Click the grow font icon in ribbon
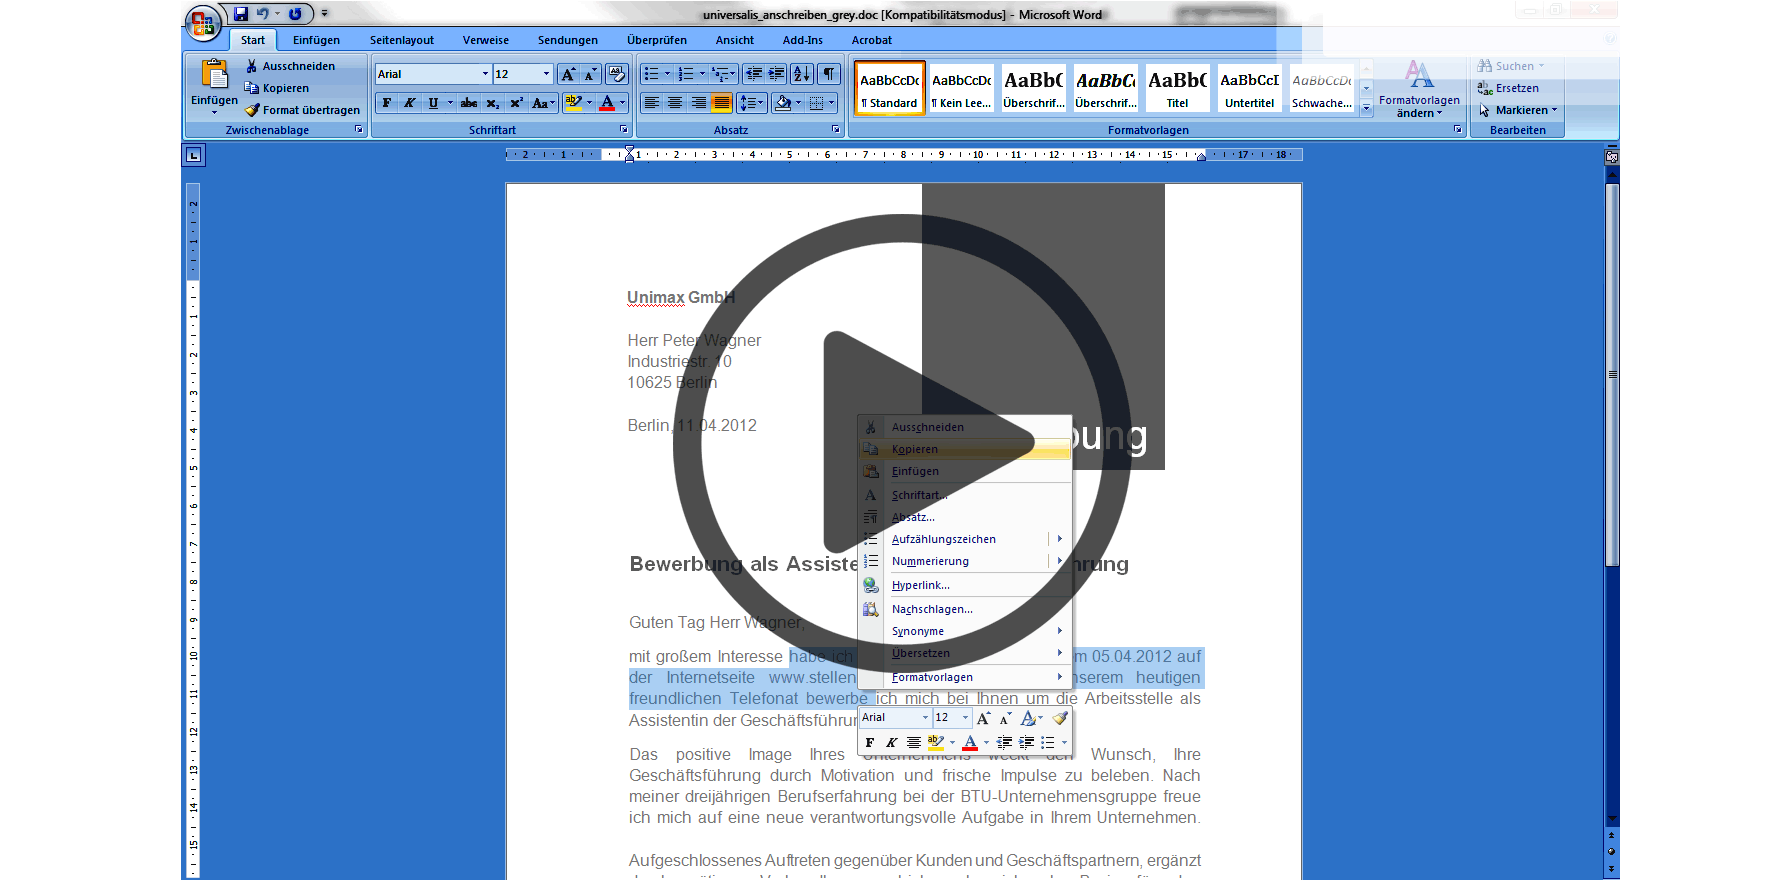Image resolution: width=1788 pixels, height=880 pixels. tap(568, 74)
